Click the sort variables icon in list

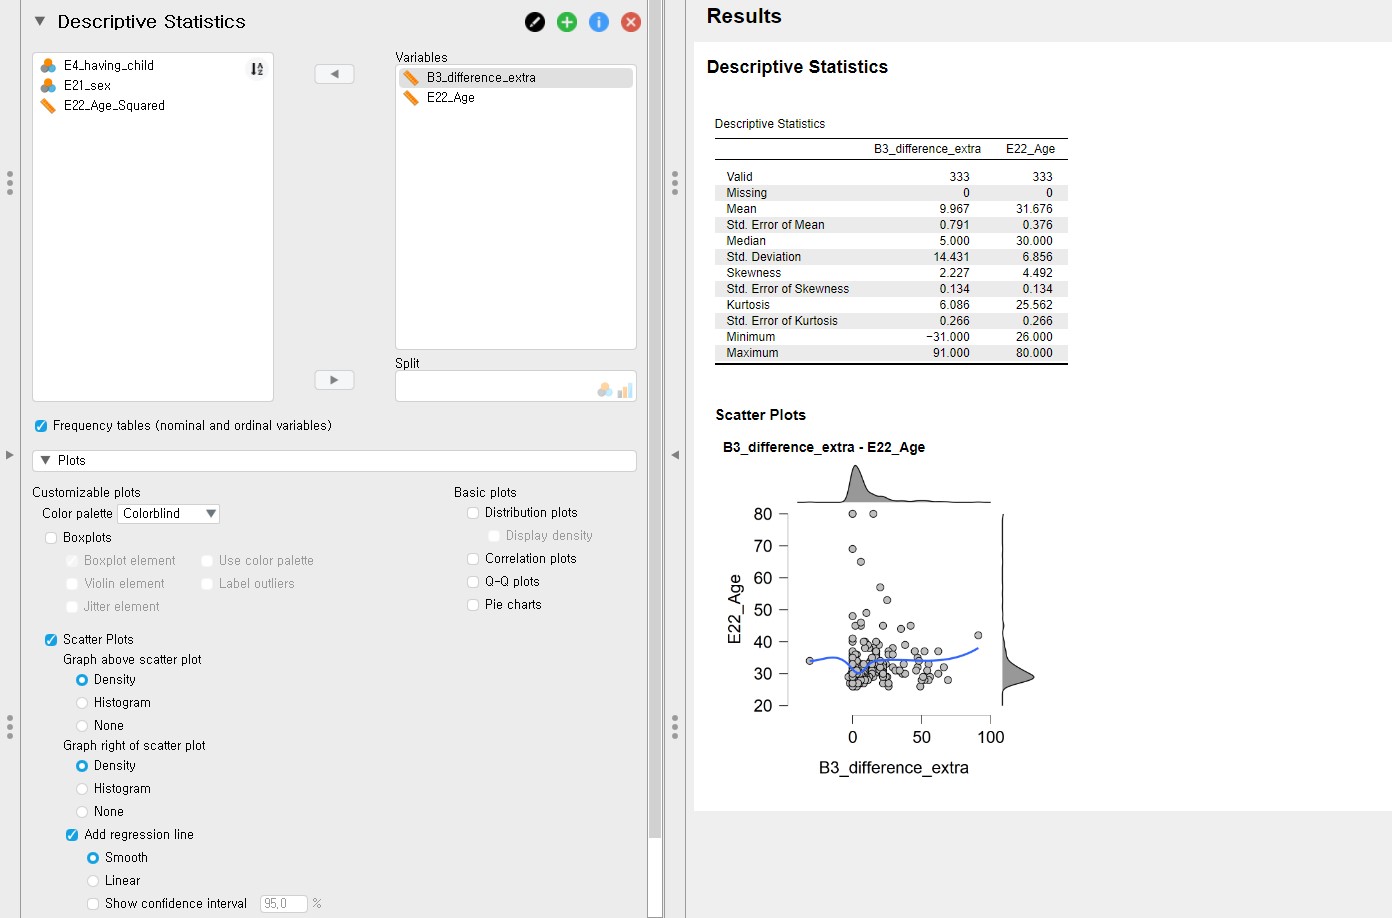tap(257, 69)
